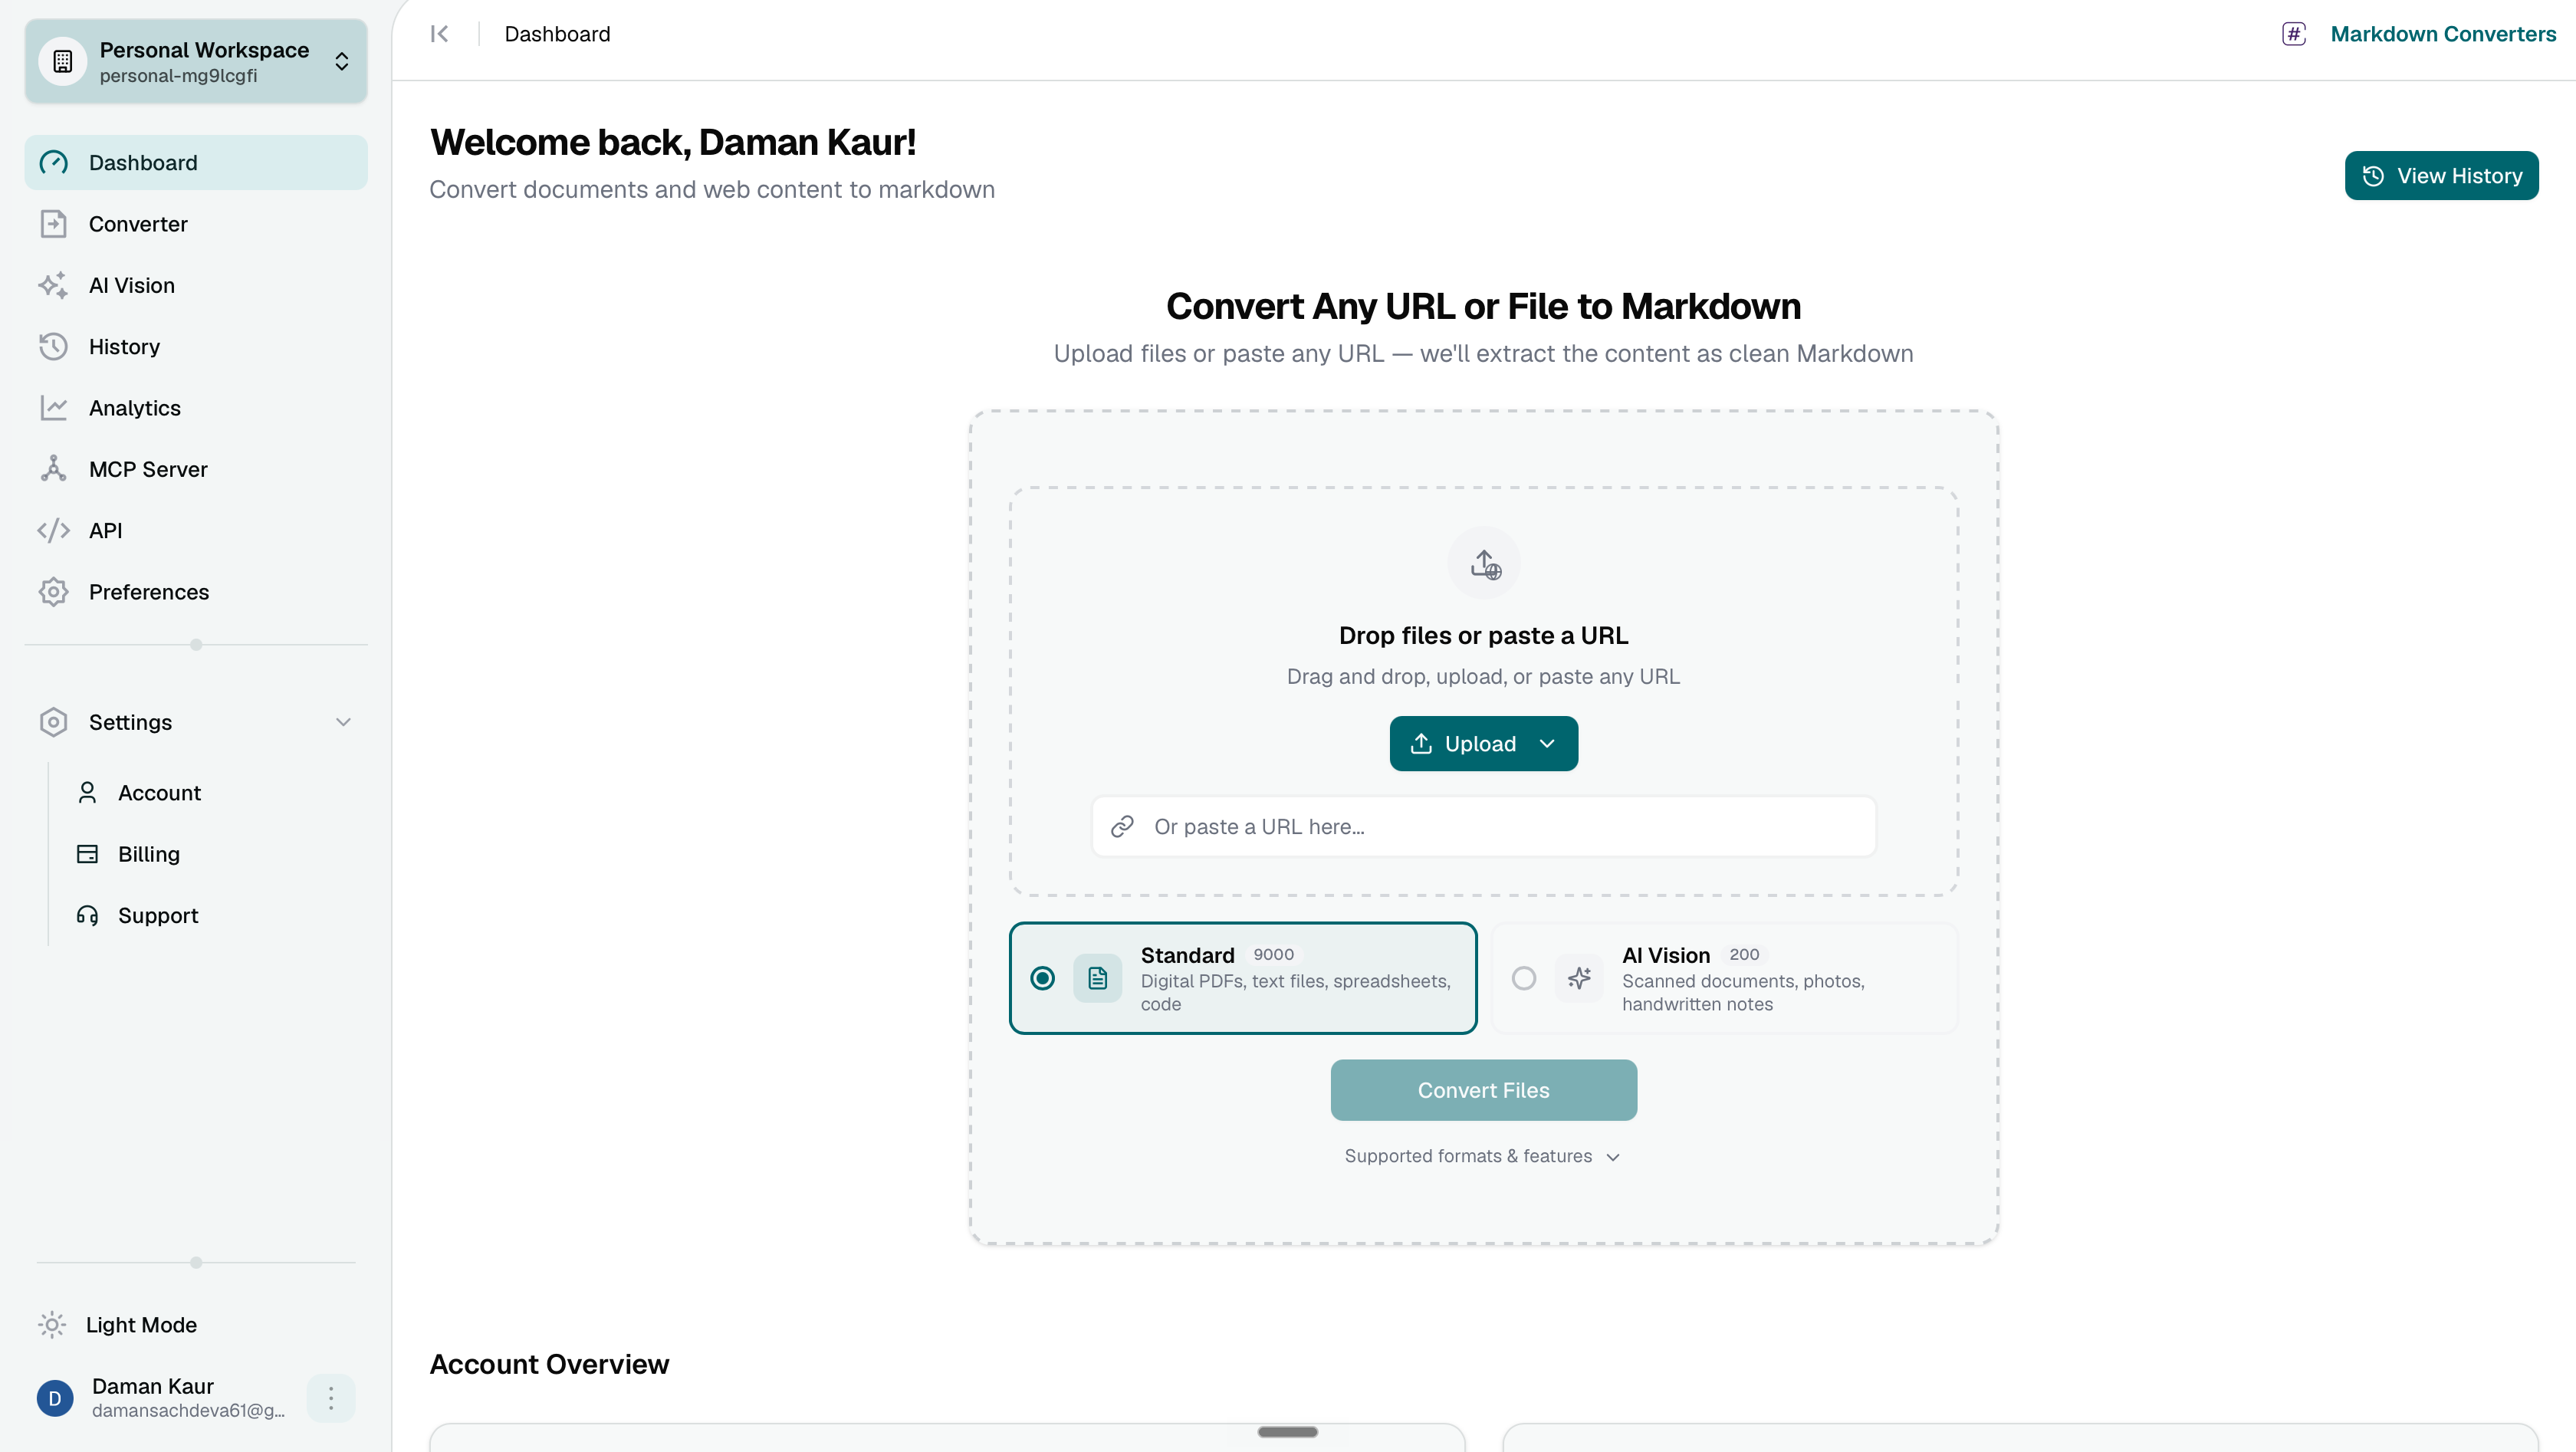Open the three-dot user menu
The width and height of the screenshot is (2576, 1452).
coord(331,1398)
